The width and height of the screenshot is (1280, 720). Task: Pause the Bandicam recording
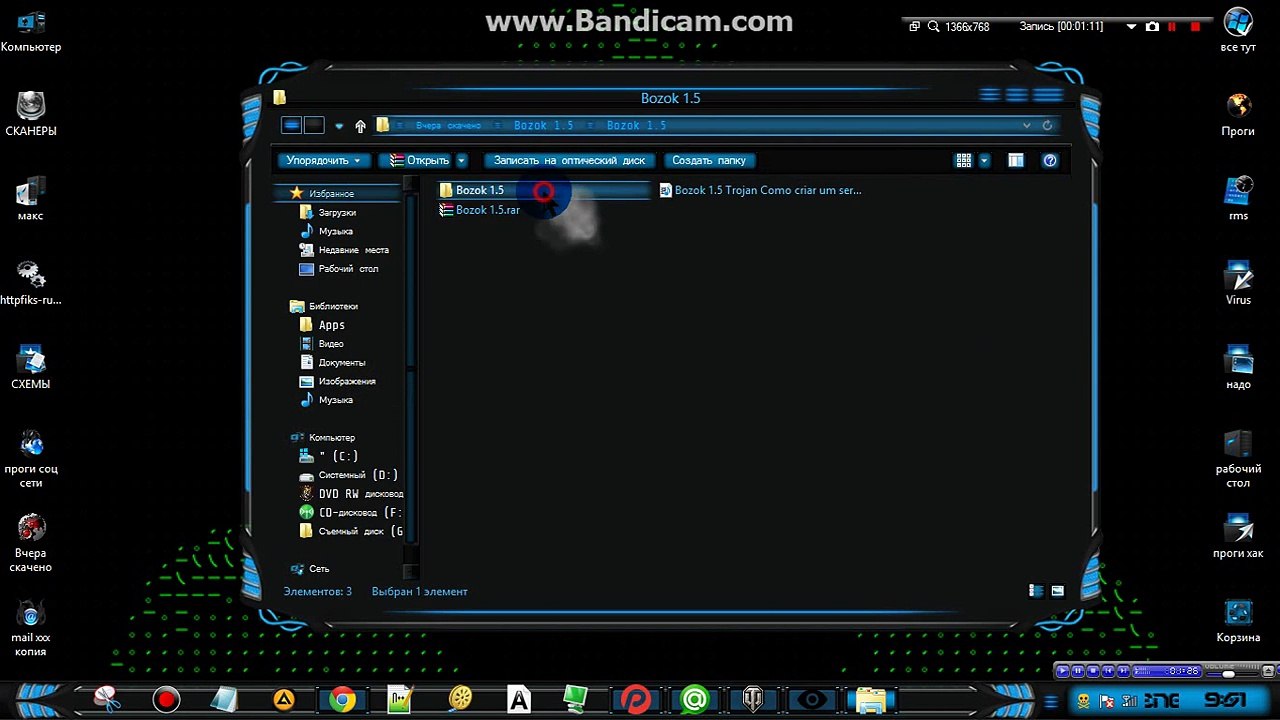(x=1170, y=27)
